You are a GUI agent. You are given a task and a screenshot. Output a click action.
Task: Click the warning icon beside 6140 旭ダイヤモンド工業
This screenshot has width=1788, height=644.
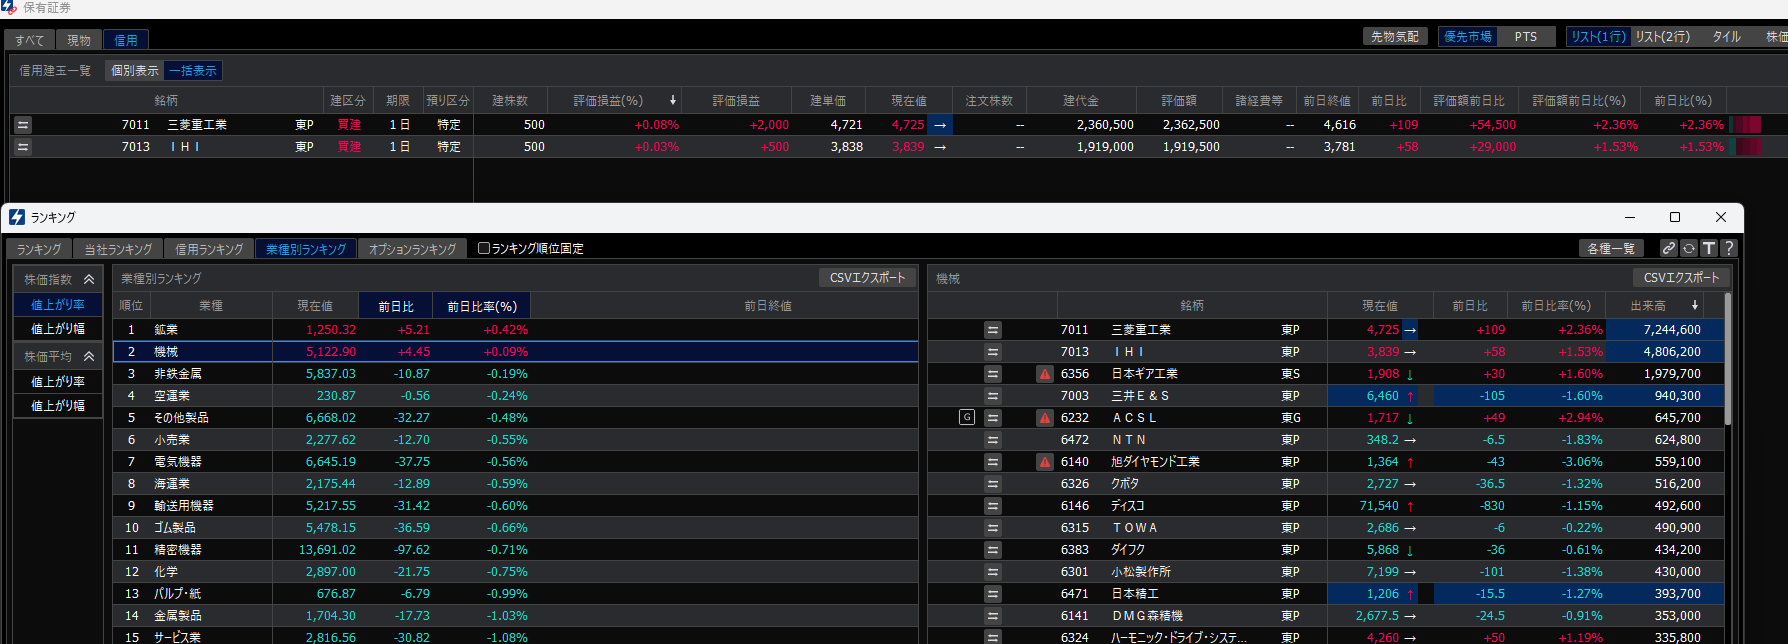(x=1045, y=462)
